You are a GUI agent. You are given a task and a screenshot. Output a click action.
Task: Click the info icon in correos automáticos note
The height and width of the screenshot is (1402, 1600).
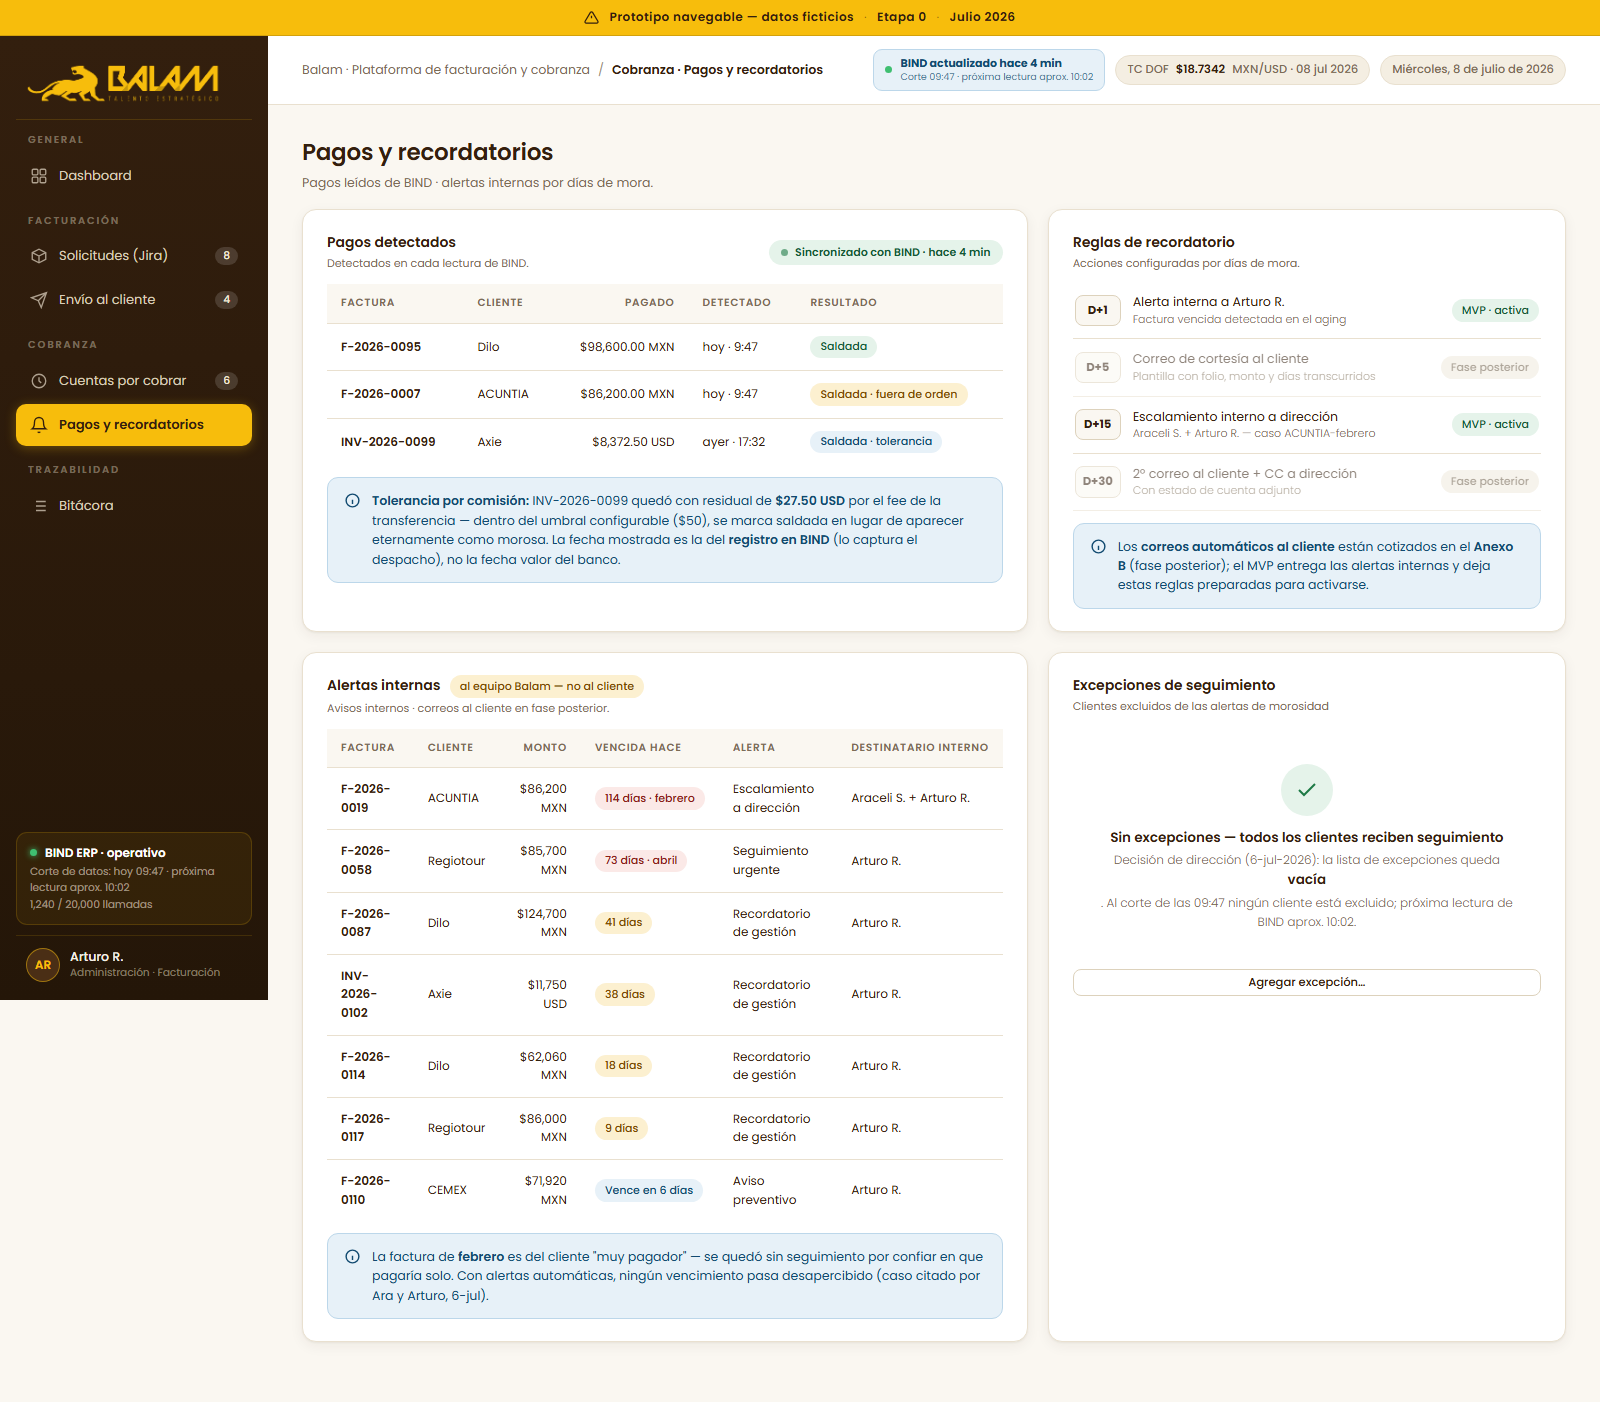[x=1098, y=547]
